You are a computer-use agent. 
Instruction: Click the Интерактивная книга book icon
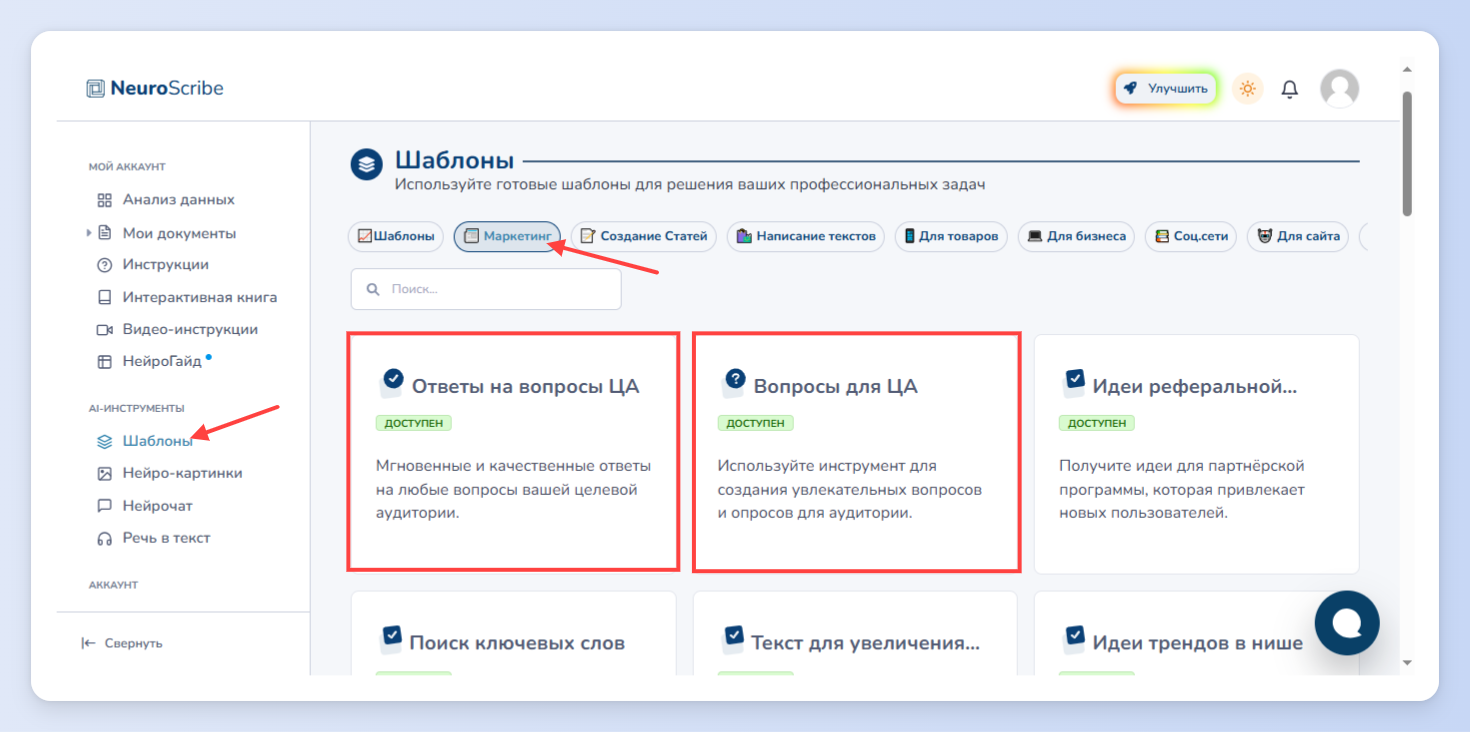104,297
